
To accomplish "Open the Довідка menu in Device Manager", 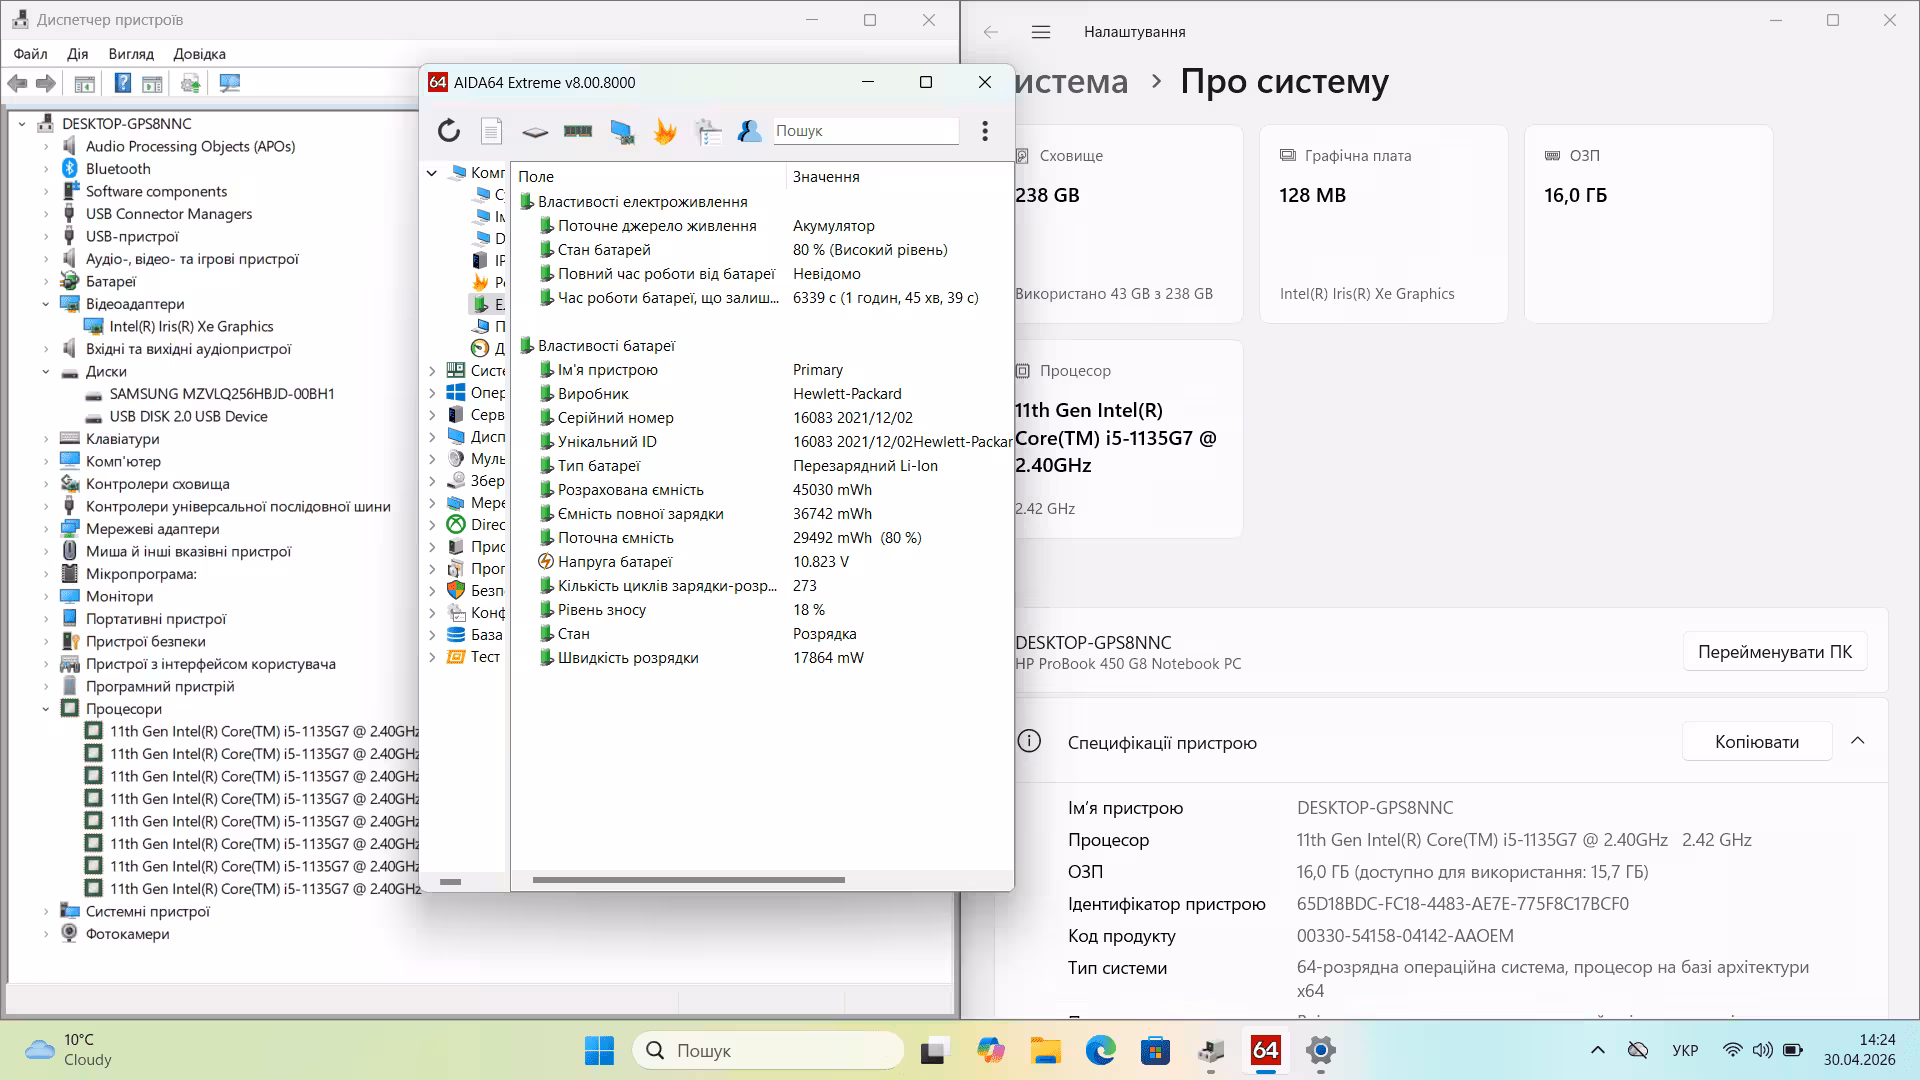I will (x=199, y=54).
